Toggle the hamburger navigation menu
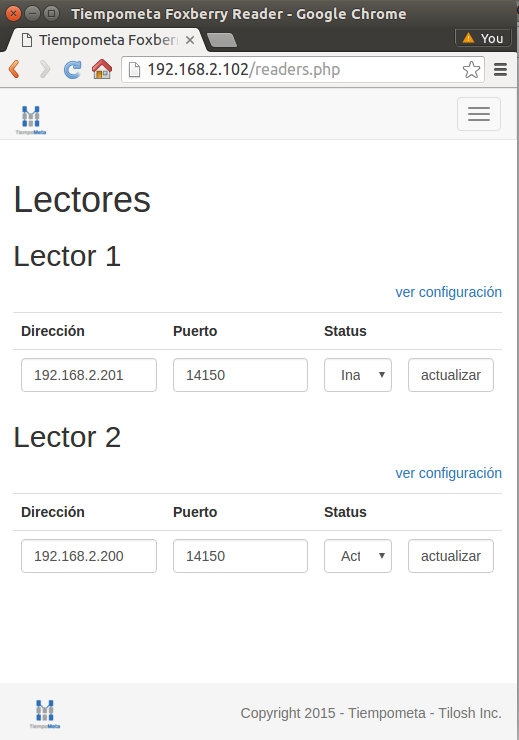 click(x=479, y=114)
